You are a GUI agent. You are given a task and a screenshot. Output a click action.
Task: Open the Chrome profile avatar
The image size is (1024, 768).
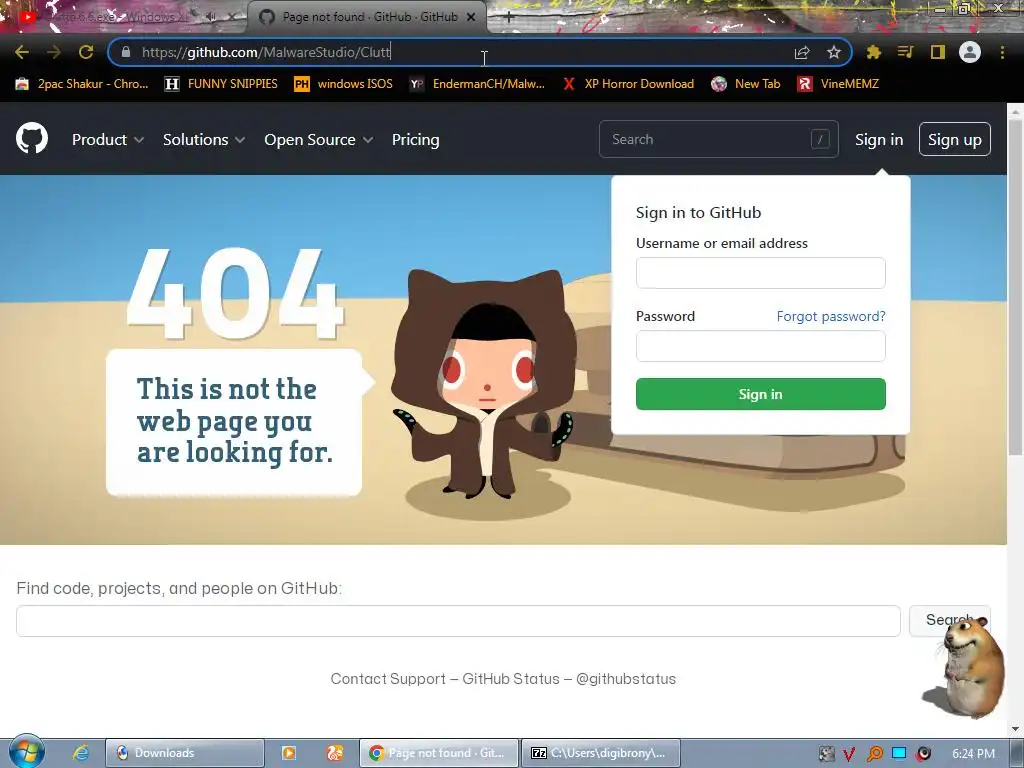coord(970,52)
